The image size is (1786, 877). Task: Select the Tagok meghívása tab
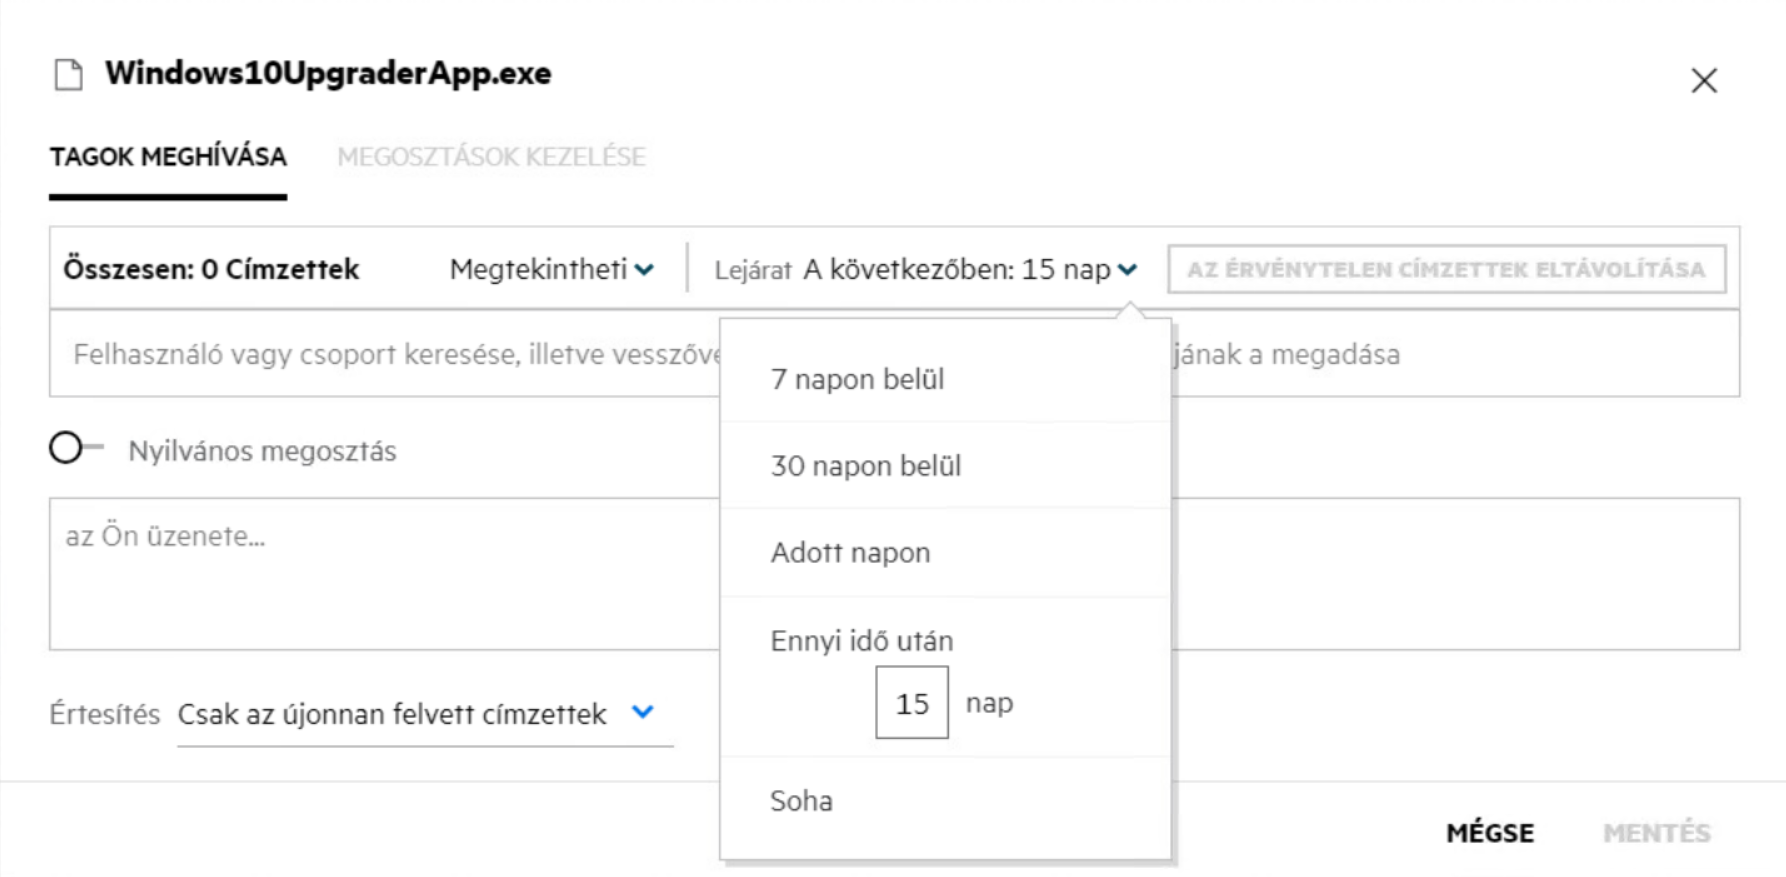168,157
